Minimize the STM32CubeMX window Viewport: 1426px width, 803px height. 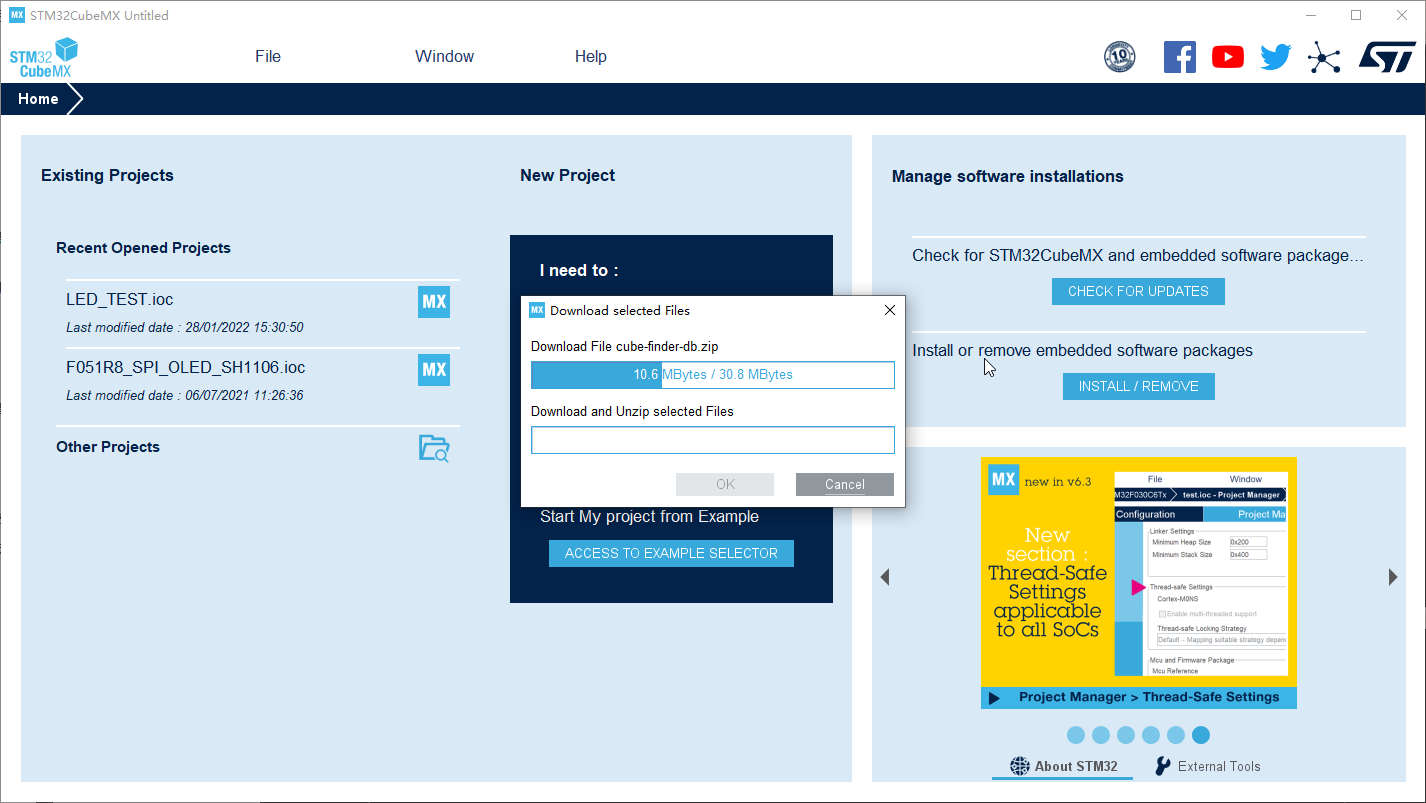1310,15
